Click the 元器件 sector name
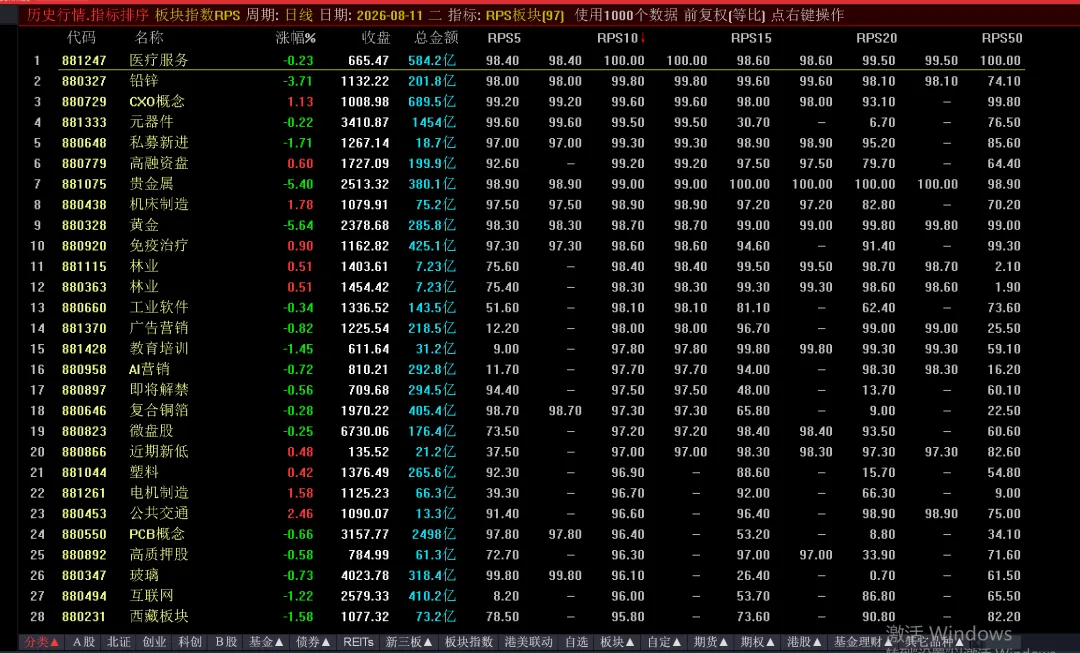Screen dimensions: 1080x653 click(152, 122)
